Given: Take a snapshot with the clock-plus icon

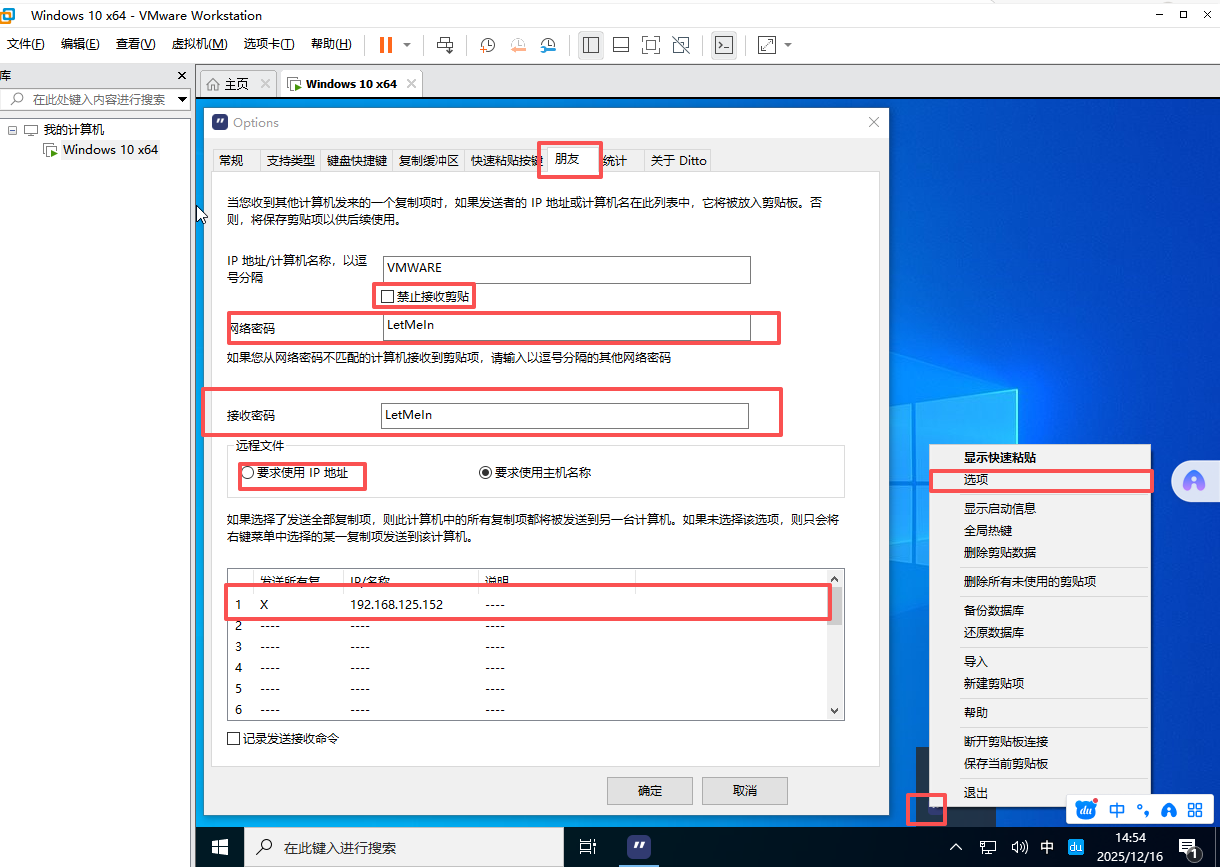Looking at the screenshot, I should (x=488, y=45).
